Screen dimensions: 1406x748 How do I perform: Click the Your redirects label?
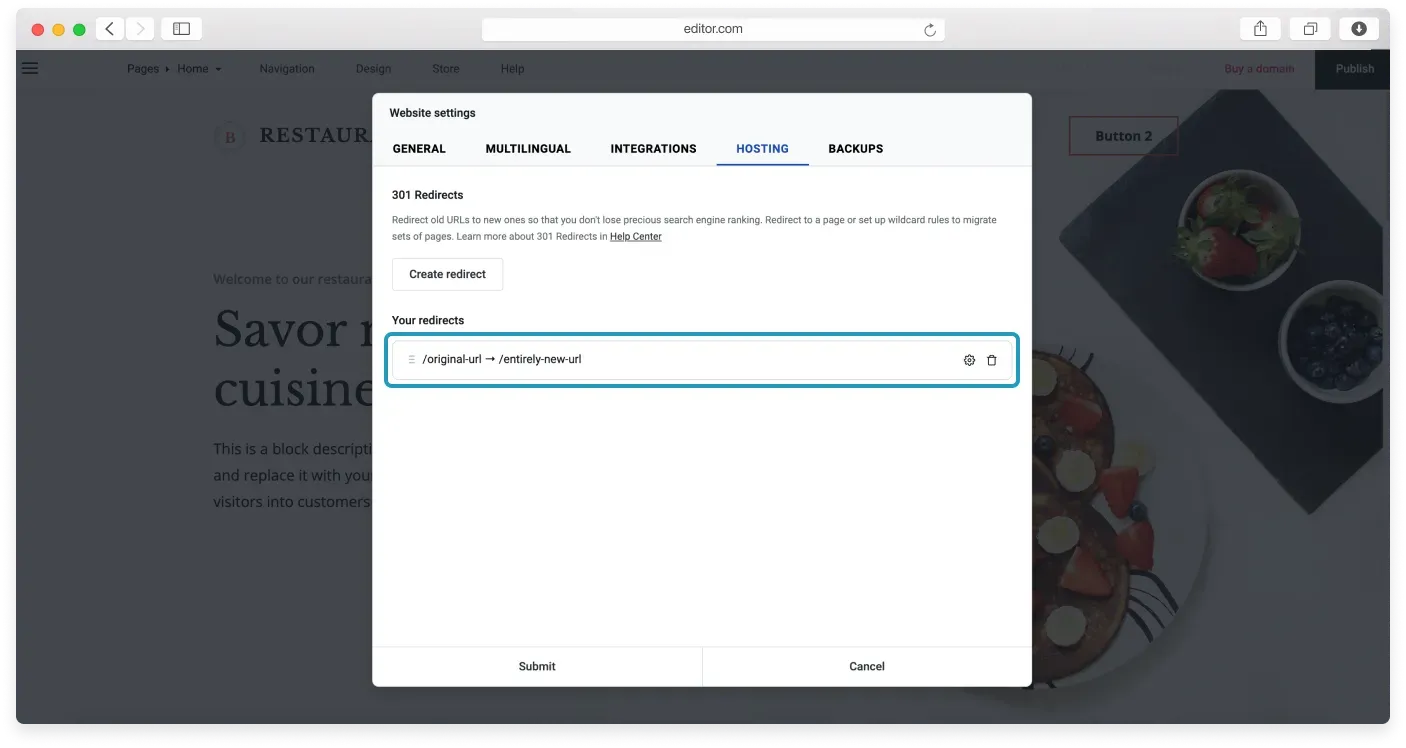click(x=428, y=321)
